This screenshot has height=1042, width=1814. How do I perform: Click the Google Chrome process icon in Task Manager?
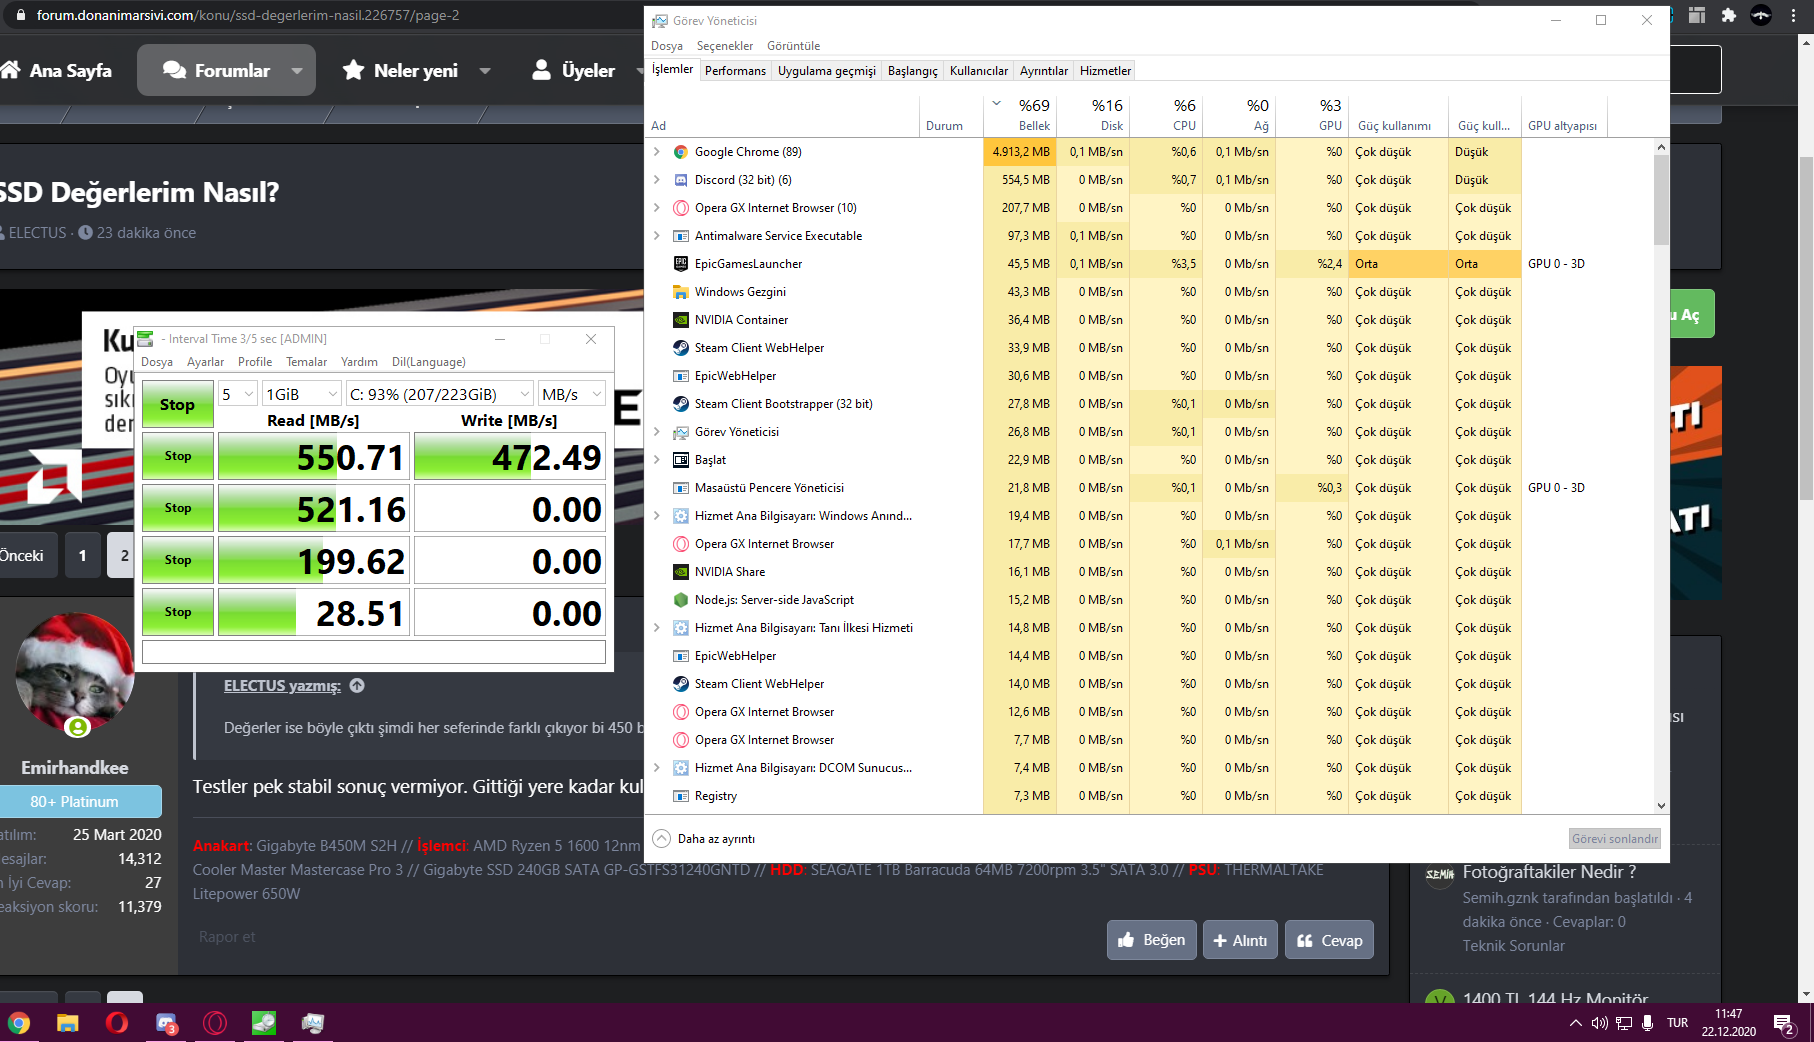pos(680,152)
